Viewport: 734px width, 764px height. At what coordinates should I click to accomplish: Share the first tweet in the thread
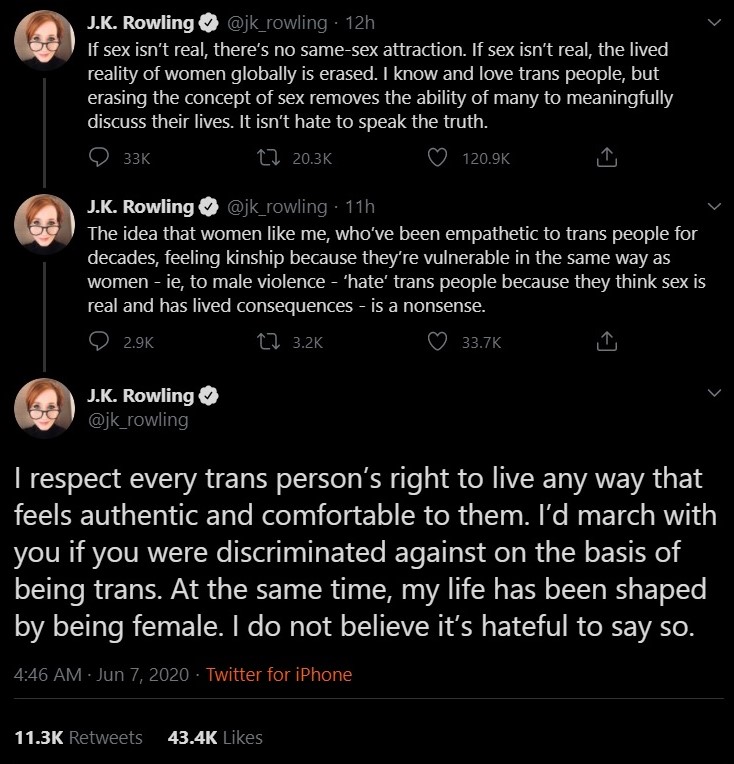coord(604,157)
